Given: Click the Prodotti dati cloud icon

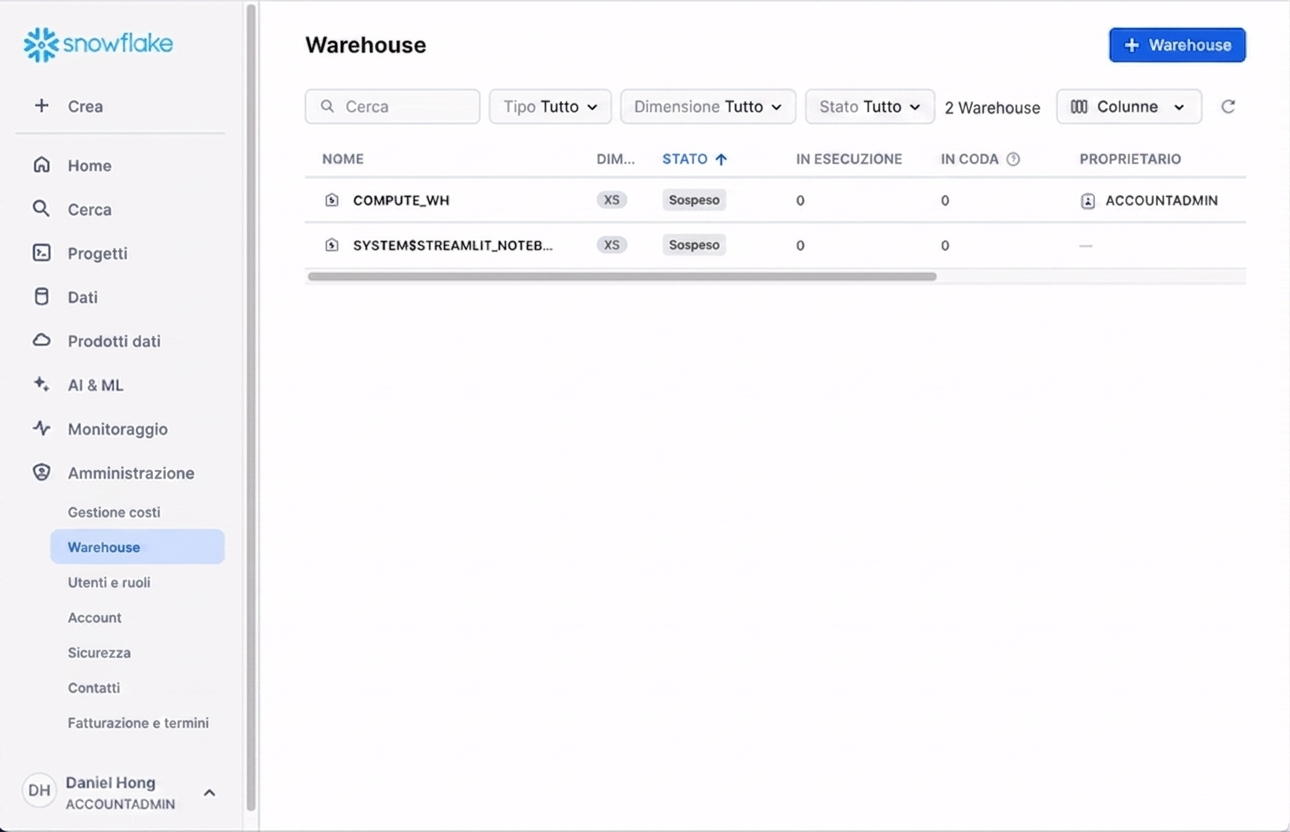Looking at the screenshot, I should point(41,340).
